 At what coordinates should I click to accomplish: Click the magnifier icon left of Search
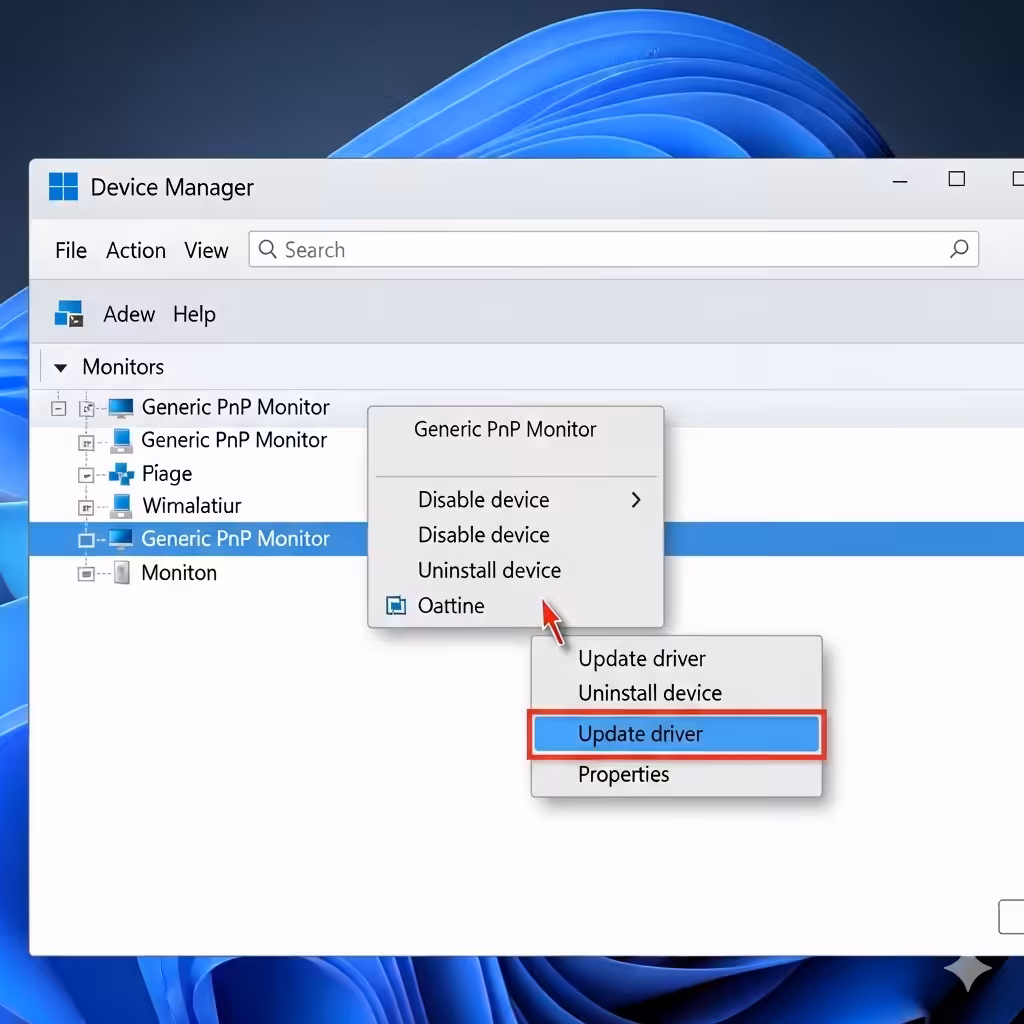[267, 249]
